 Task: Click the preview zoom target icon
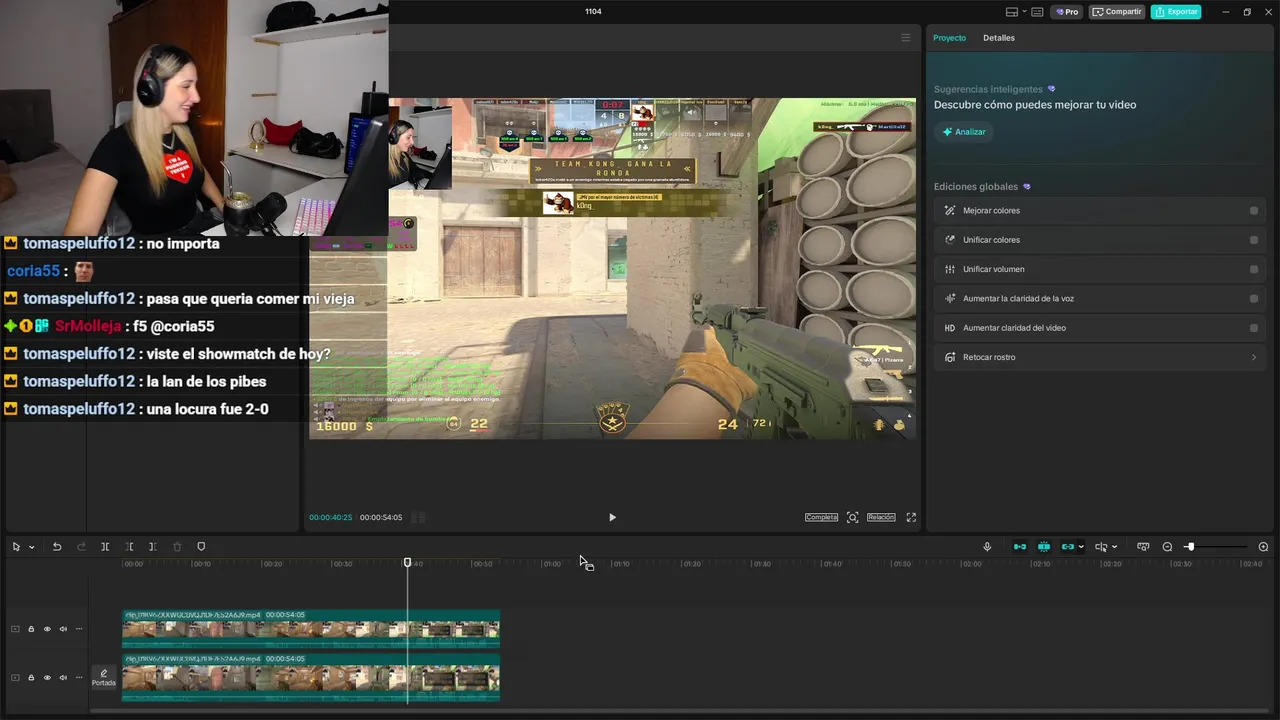click(852, 517)
